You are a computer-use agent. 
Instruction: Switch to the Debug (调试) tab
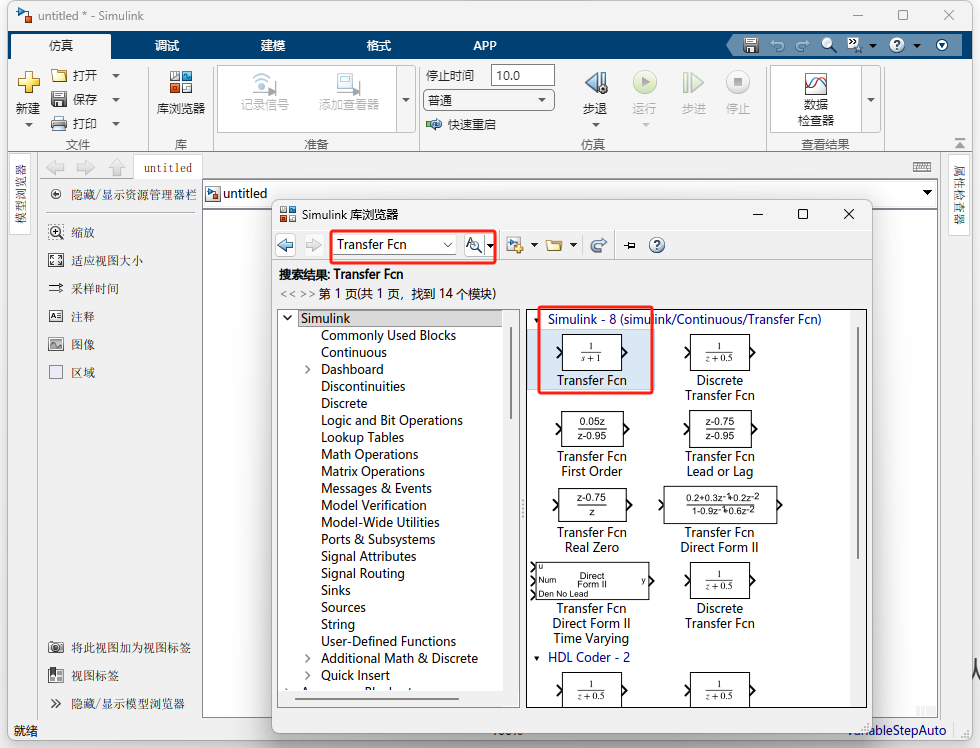(x=167, y=46)
